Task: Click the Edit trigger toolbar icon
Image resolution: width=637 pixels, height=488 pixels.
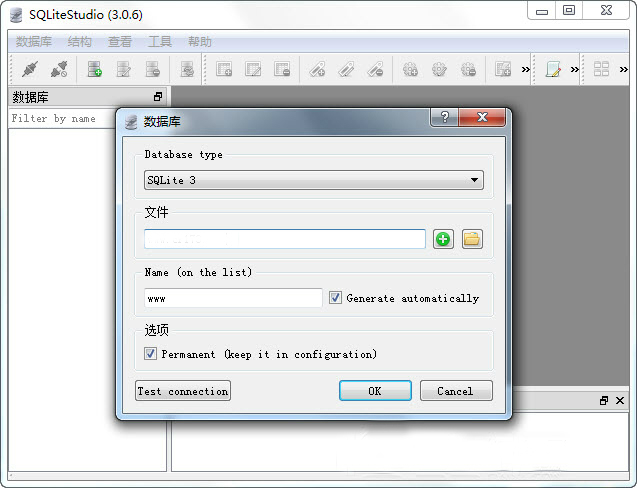Action: click(439, 69)
